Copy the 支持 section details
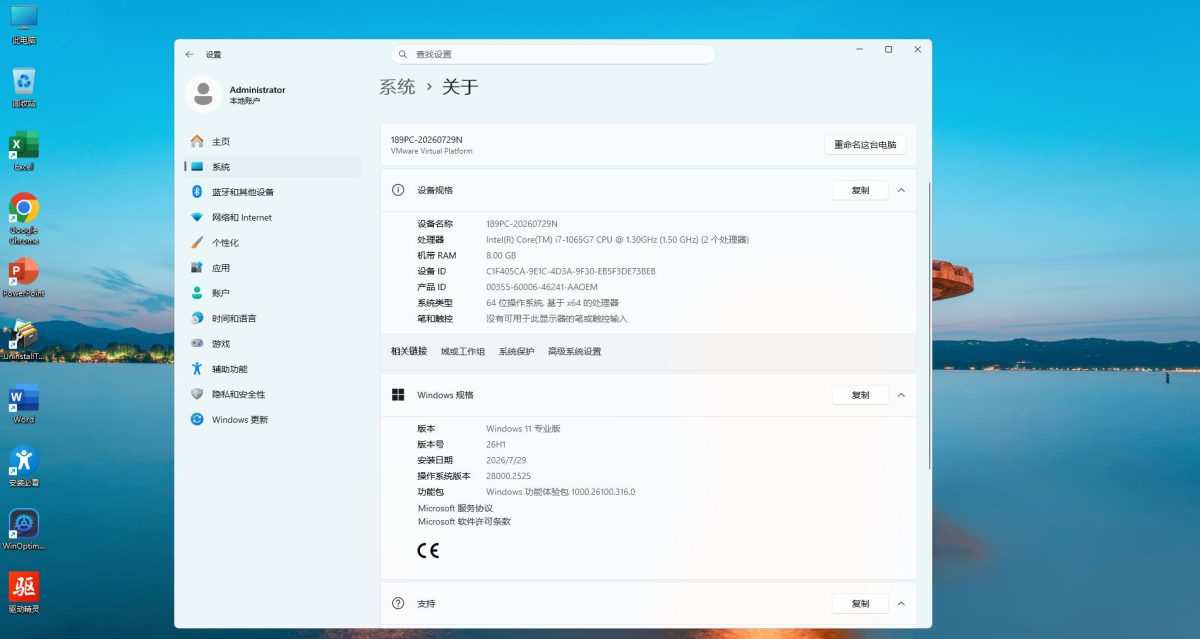The image size is (1200, 639). (860, 604)
